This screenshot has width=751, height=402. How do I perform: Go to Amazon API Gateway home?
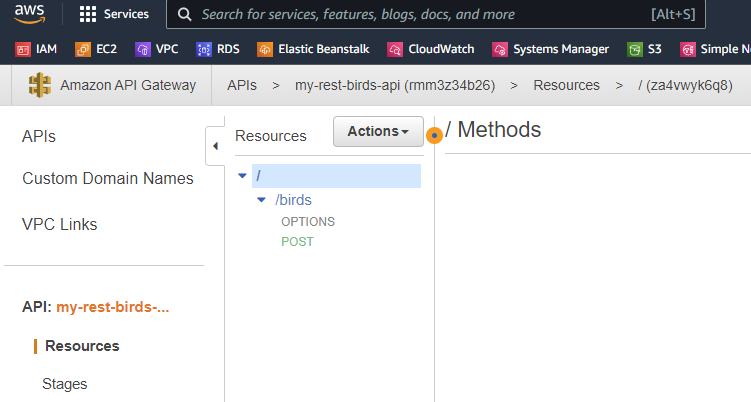coord(128,85)
